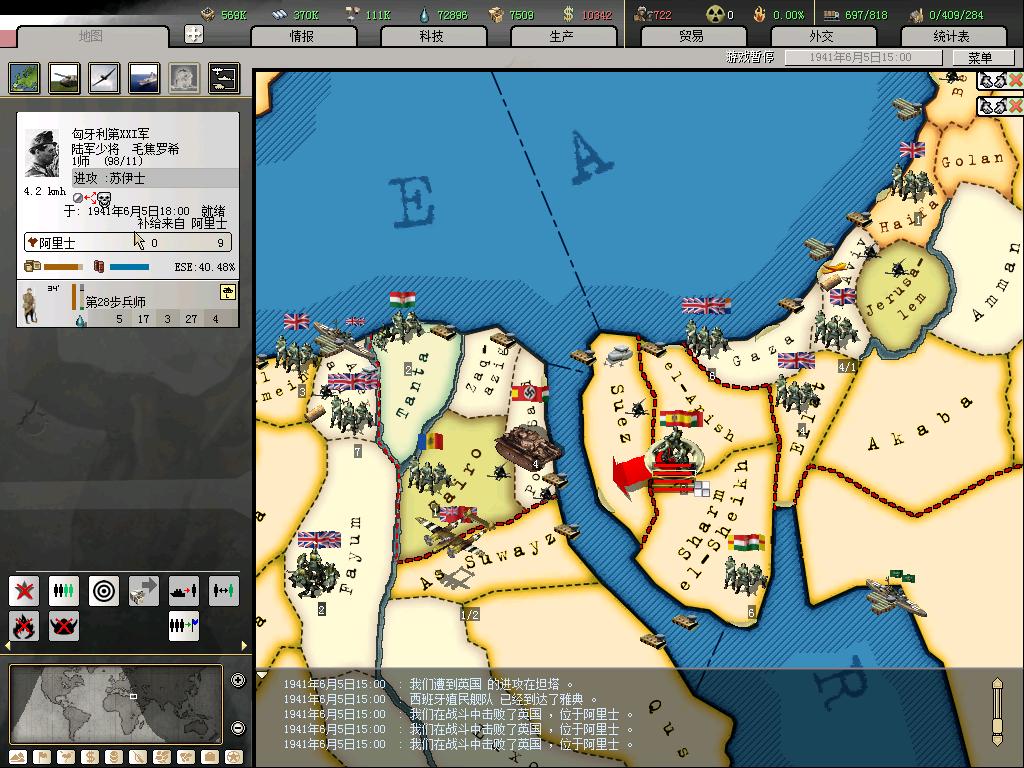Select terrain map mode mountain icon

coord(18,757)
